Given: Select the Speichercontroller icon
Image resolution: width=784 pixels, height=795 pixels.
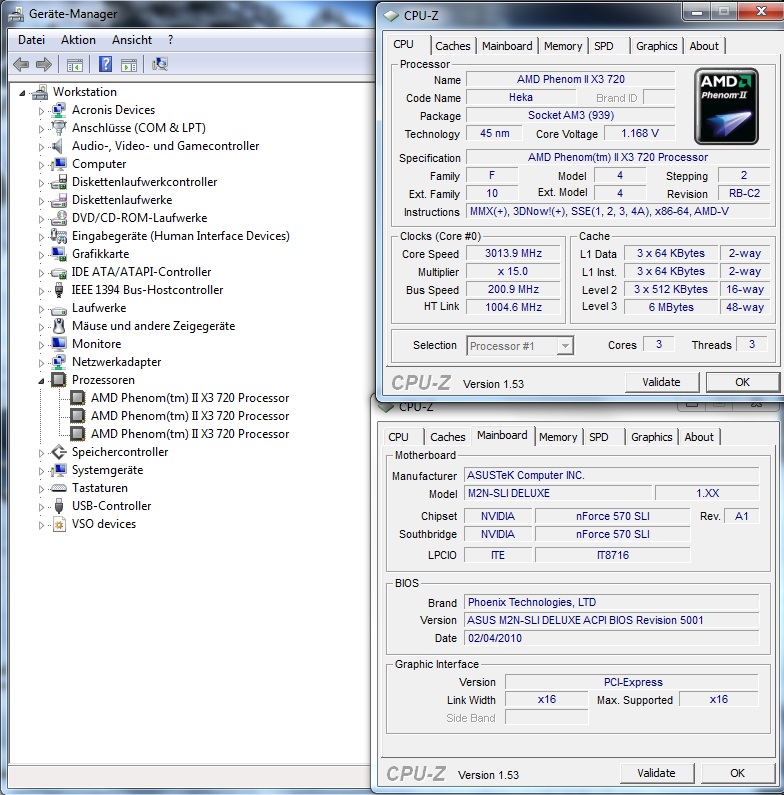Looking at the screenshot, I should (x=59, y=452).
